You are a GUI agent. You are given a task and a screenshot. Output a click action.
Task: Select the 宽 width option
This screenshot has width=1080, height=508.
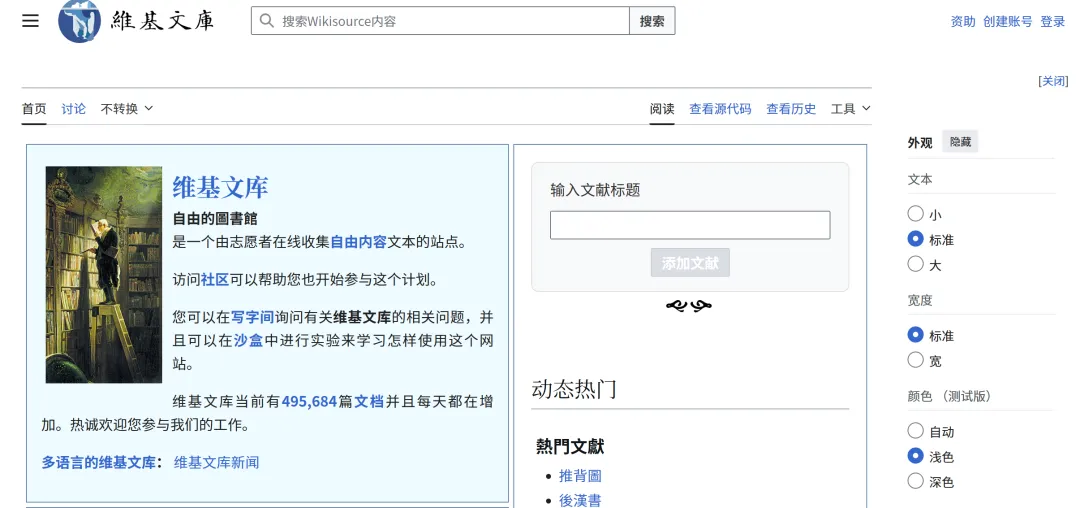tap(915, 360)
